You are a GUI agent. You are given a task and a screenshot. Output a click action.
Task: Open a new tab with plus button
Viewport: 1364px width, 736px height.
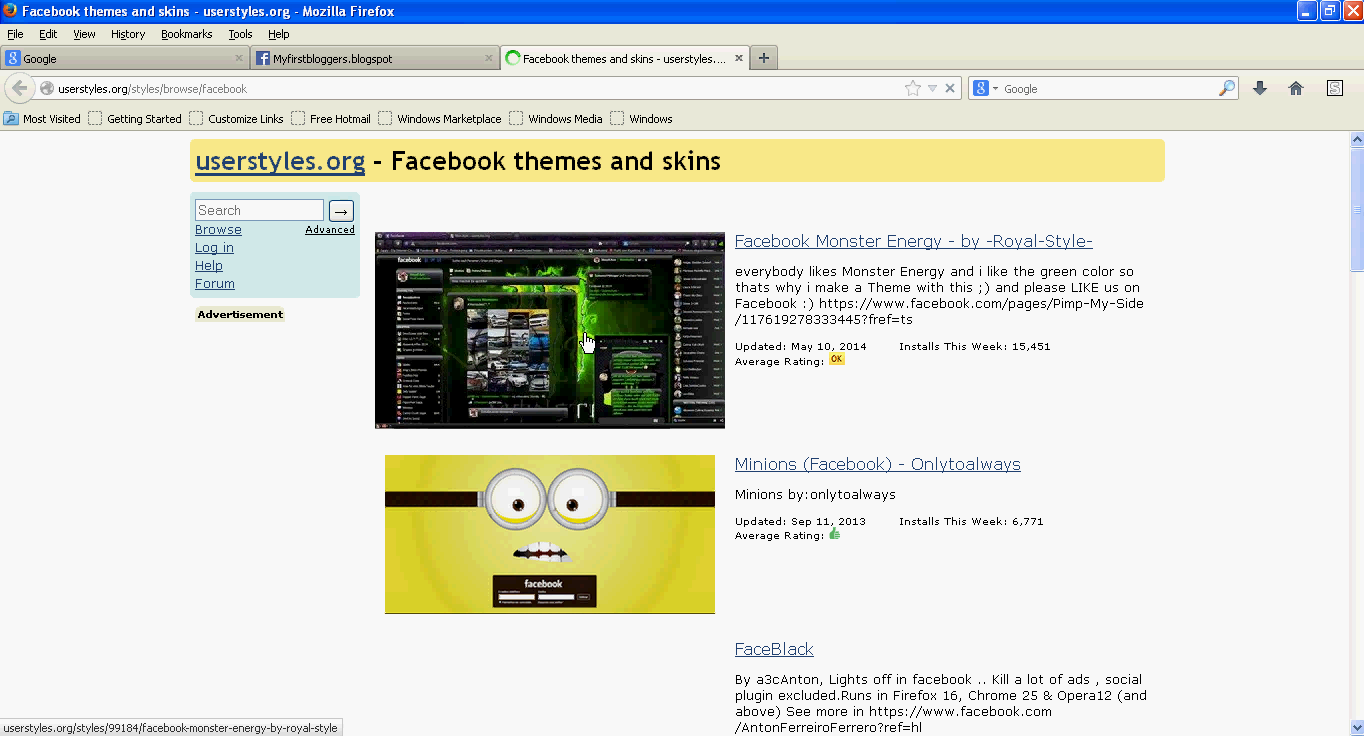[764, 58]
